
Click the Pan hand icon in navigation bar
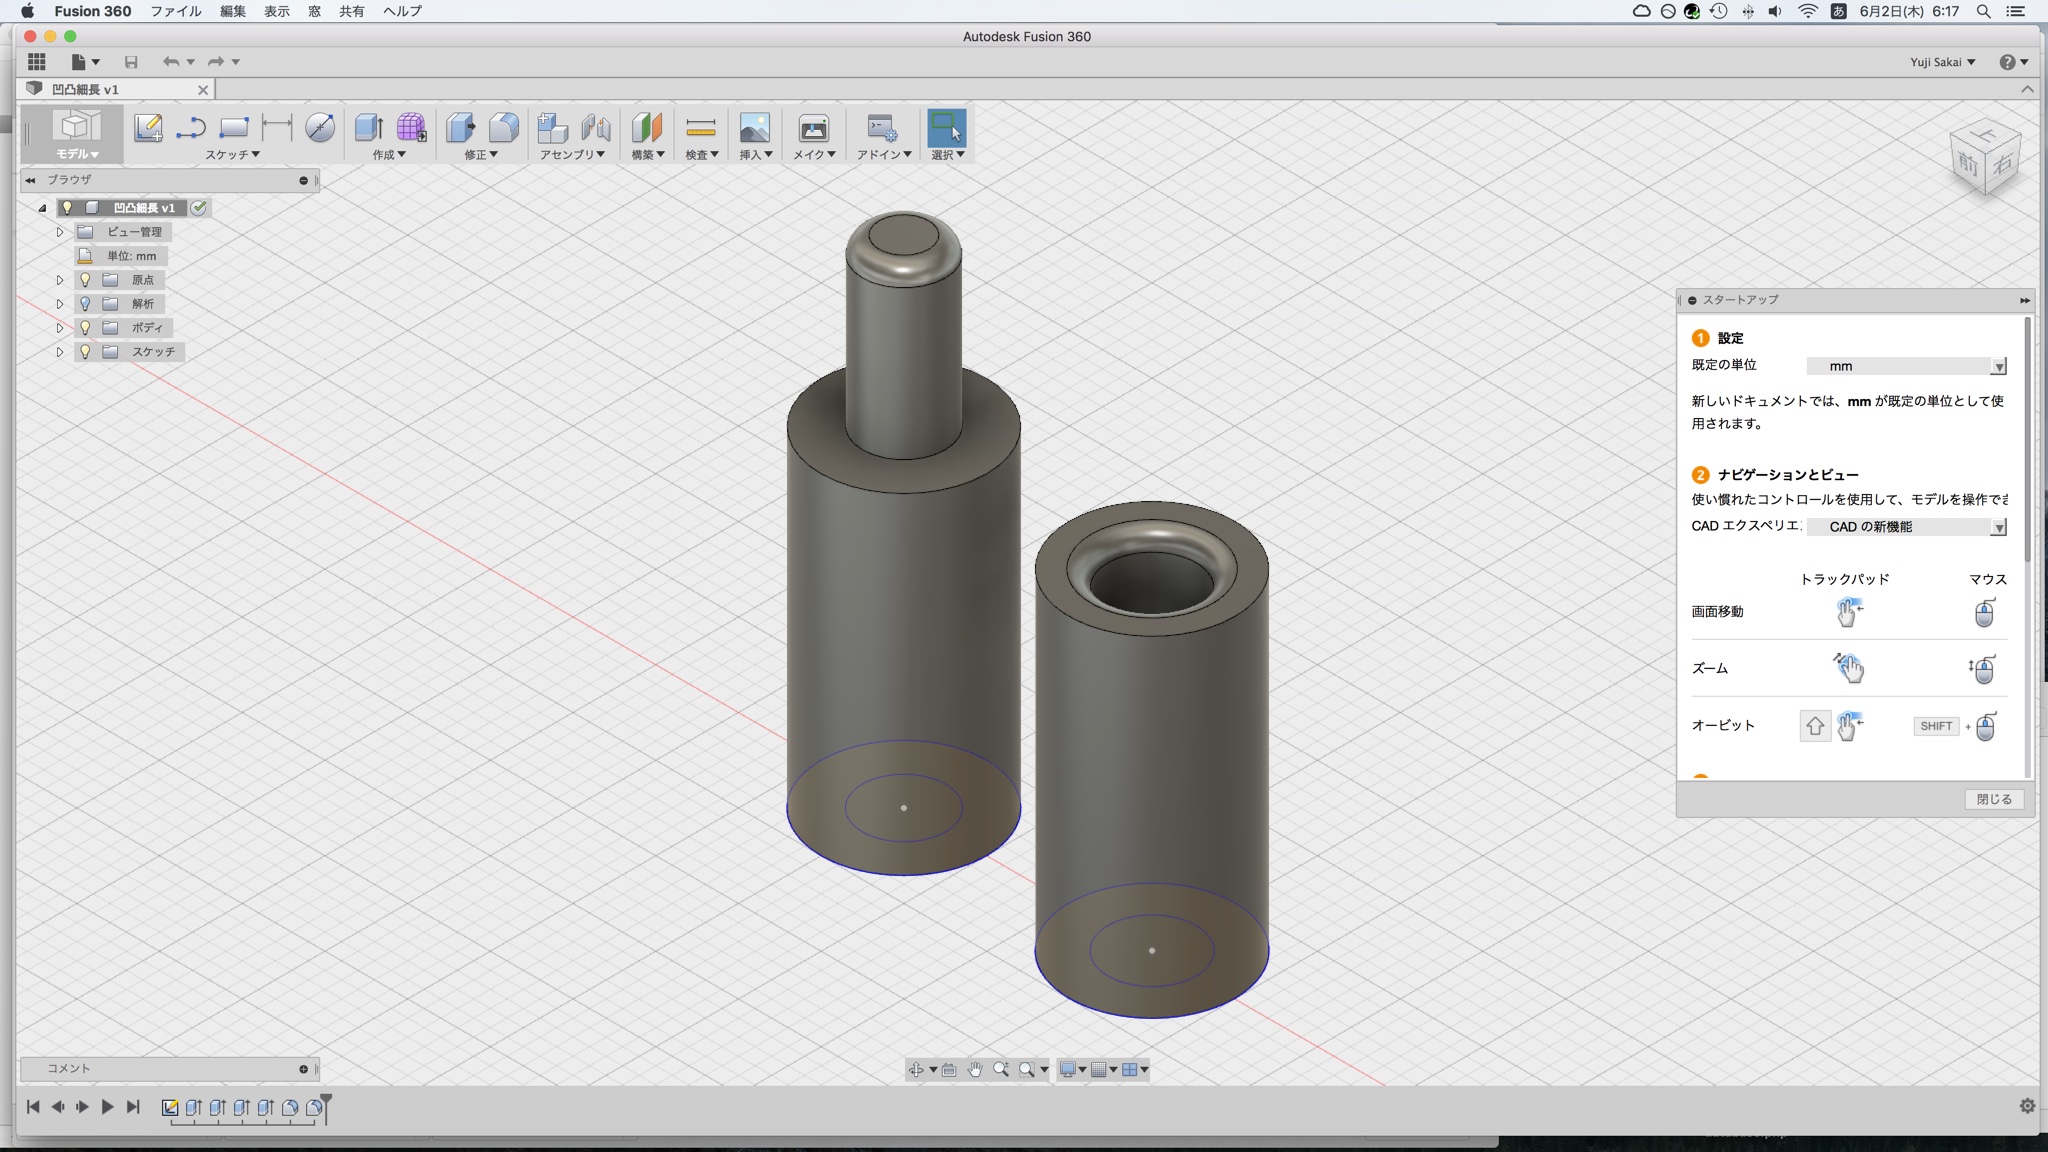pos(975,1070)
